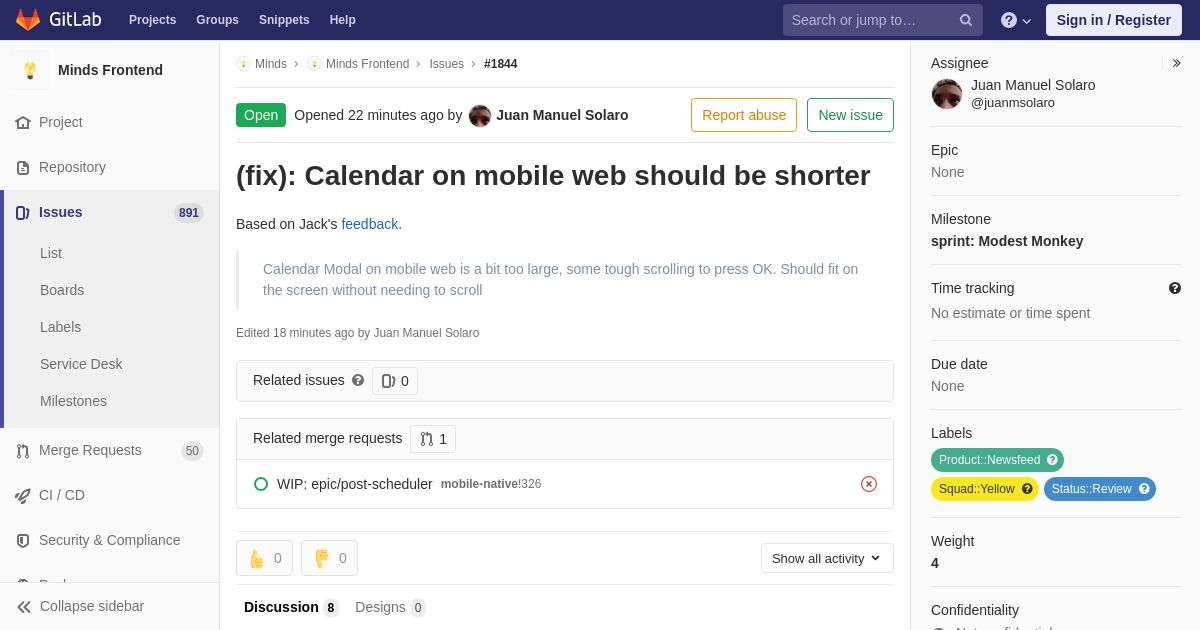Click Juan Manuel Solaro's assignee avatar
The height and width of the screenshot is (630, 1200).
(947, 94)
